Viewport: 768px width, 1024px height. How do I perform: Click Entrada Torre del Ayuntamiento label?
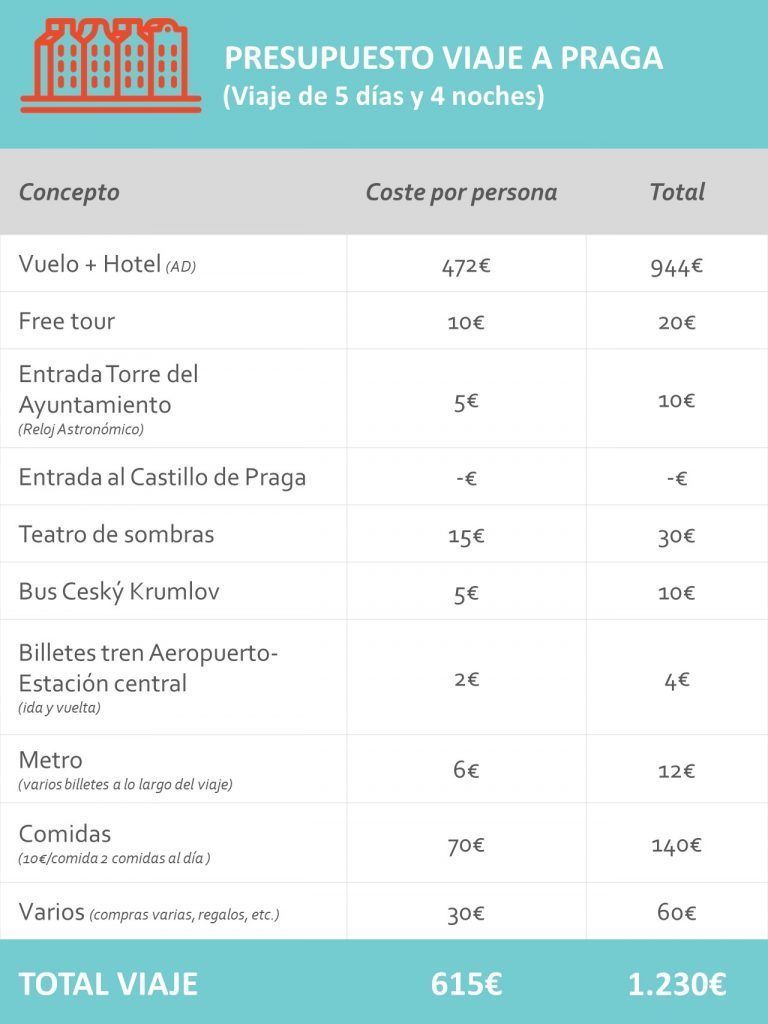pyautogui.click(x=108, y=389)
